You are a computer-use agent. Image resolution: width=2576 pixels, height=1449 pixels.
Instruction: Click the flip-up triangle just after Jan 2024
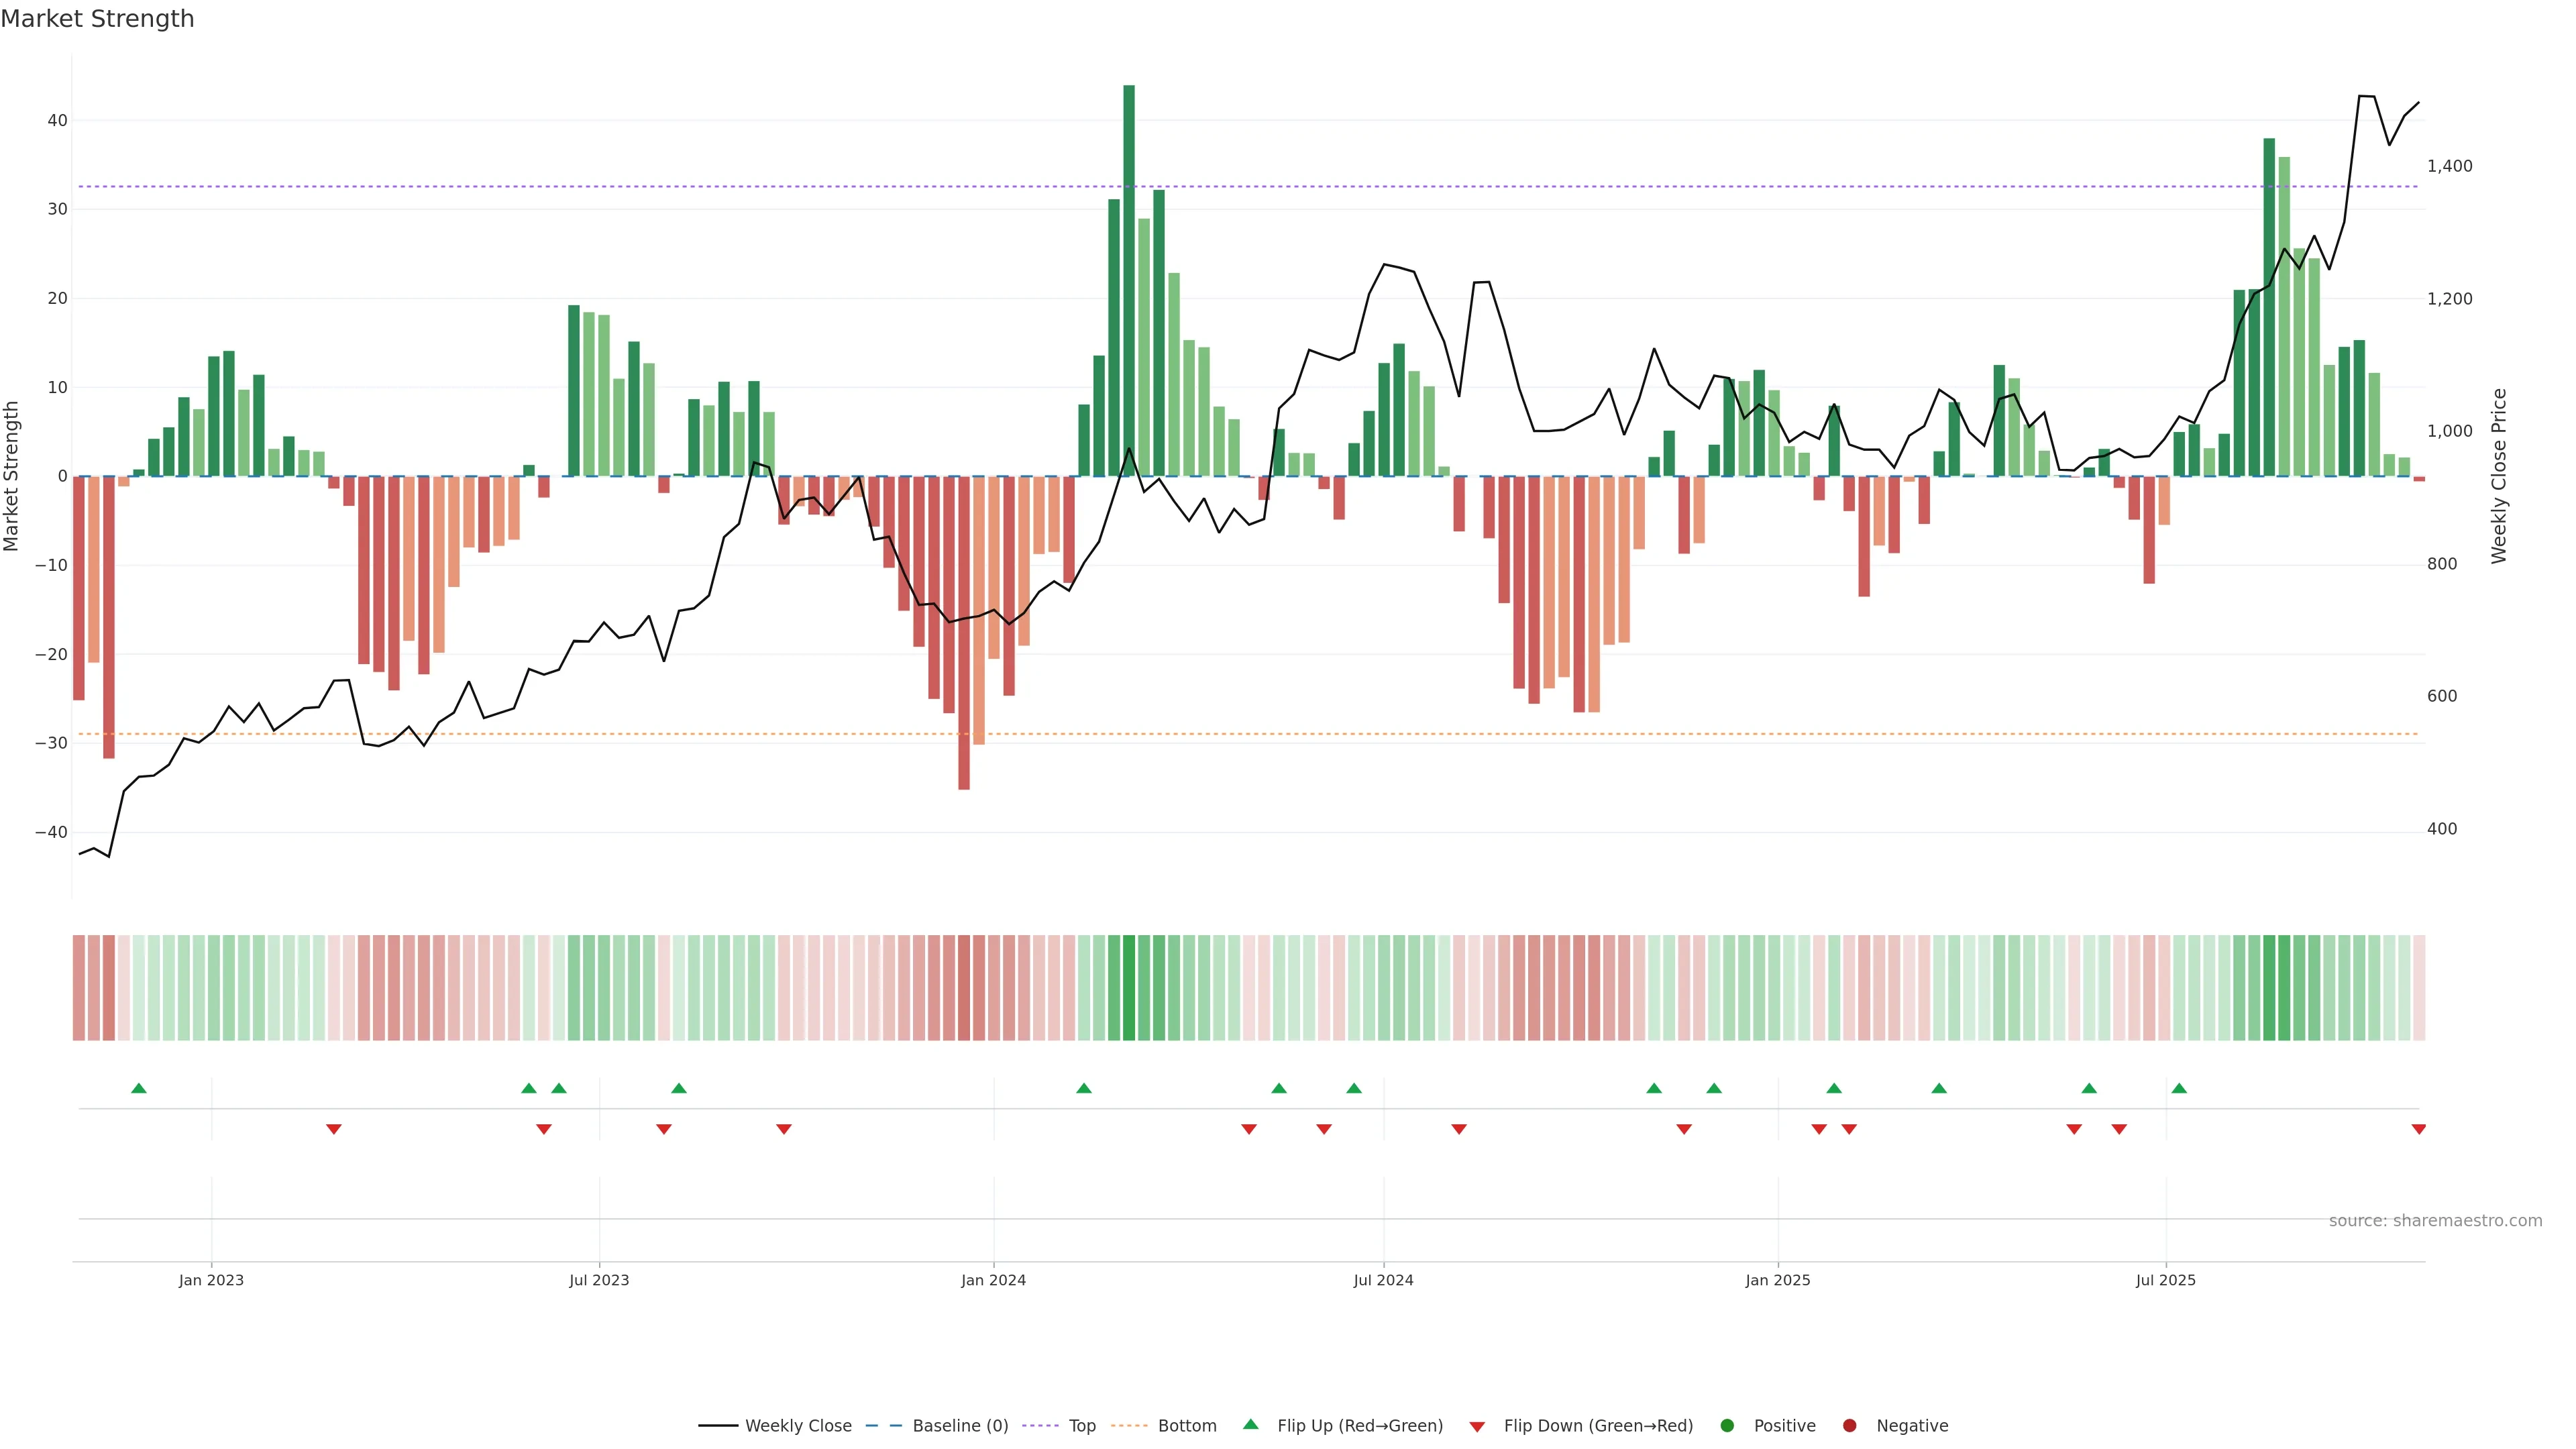pos(1083,1088)
